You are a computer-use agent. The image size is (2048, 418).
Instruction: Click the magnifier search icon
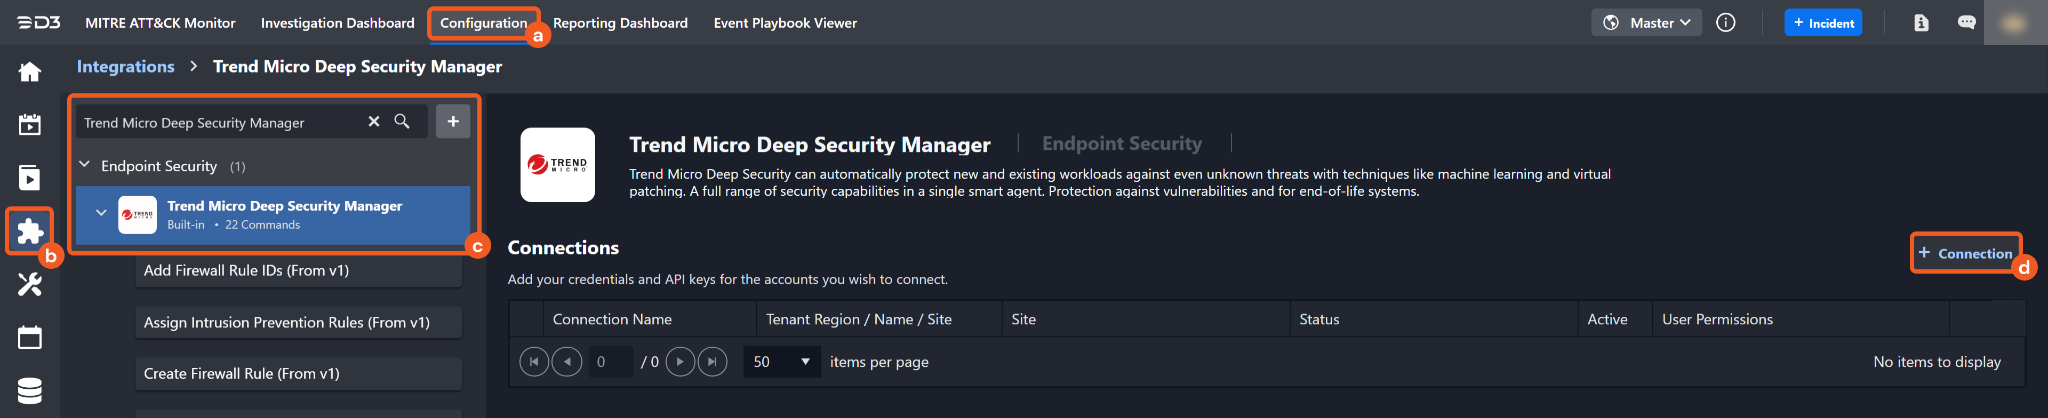click(x=402, y=122)
